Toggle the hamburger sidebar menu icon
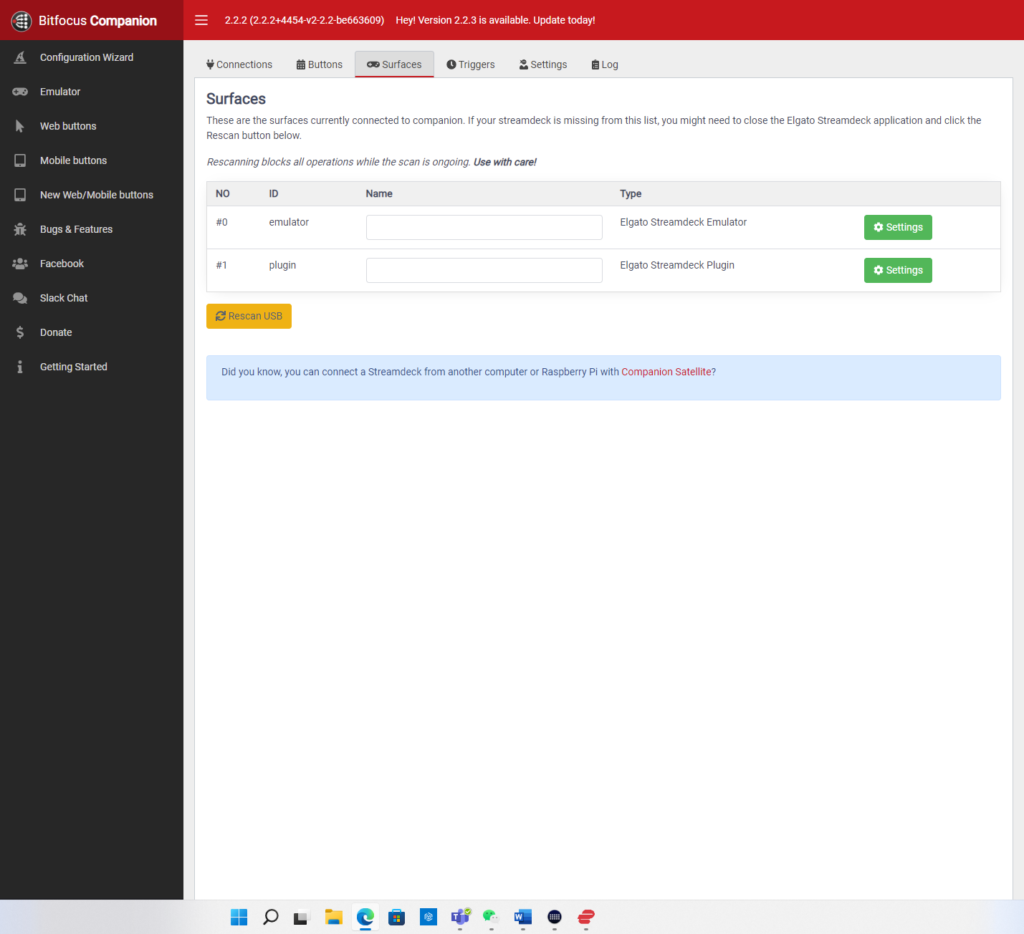Screen dimensions: 1024x934 coord(201,20)
